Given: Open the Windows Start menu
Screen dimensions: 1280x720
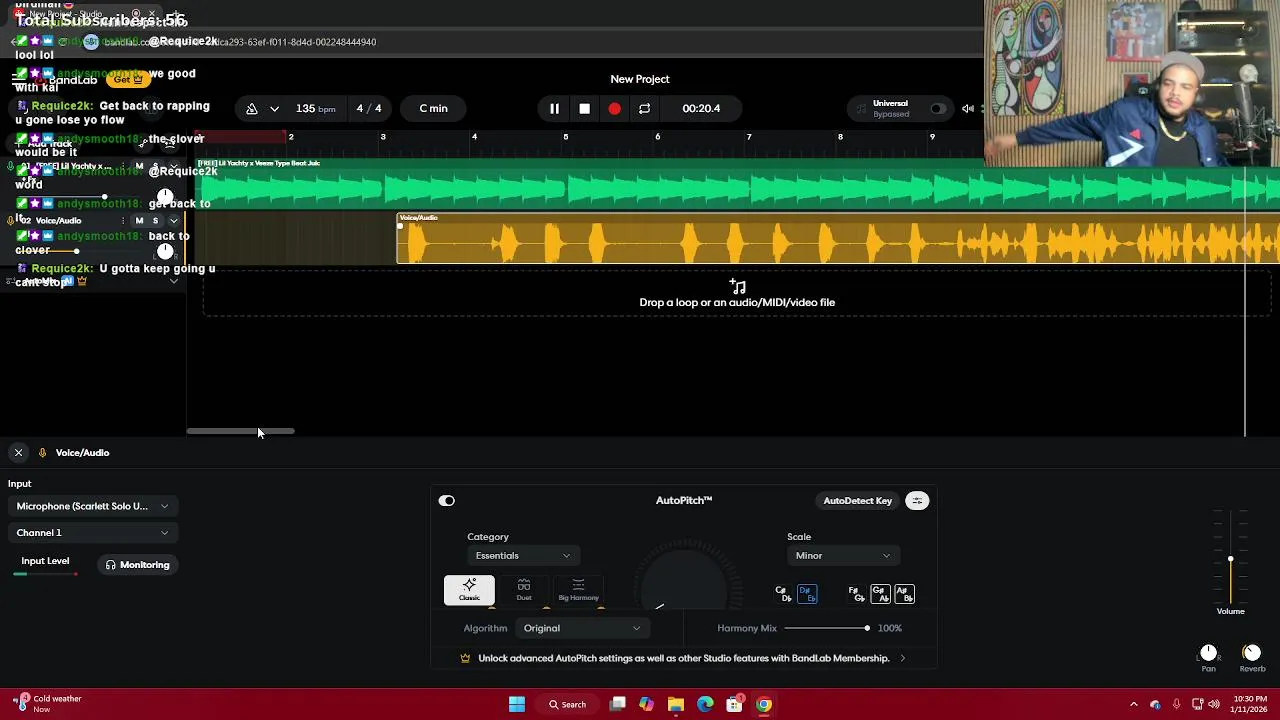Looking at the screenshot, I should pos(517,704).
